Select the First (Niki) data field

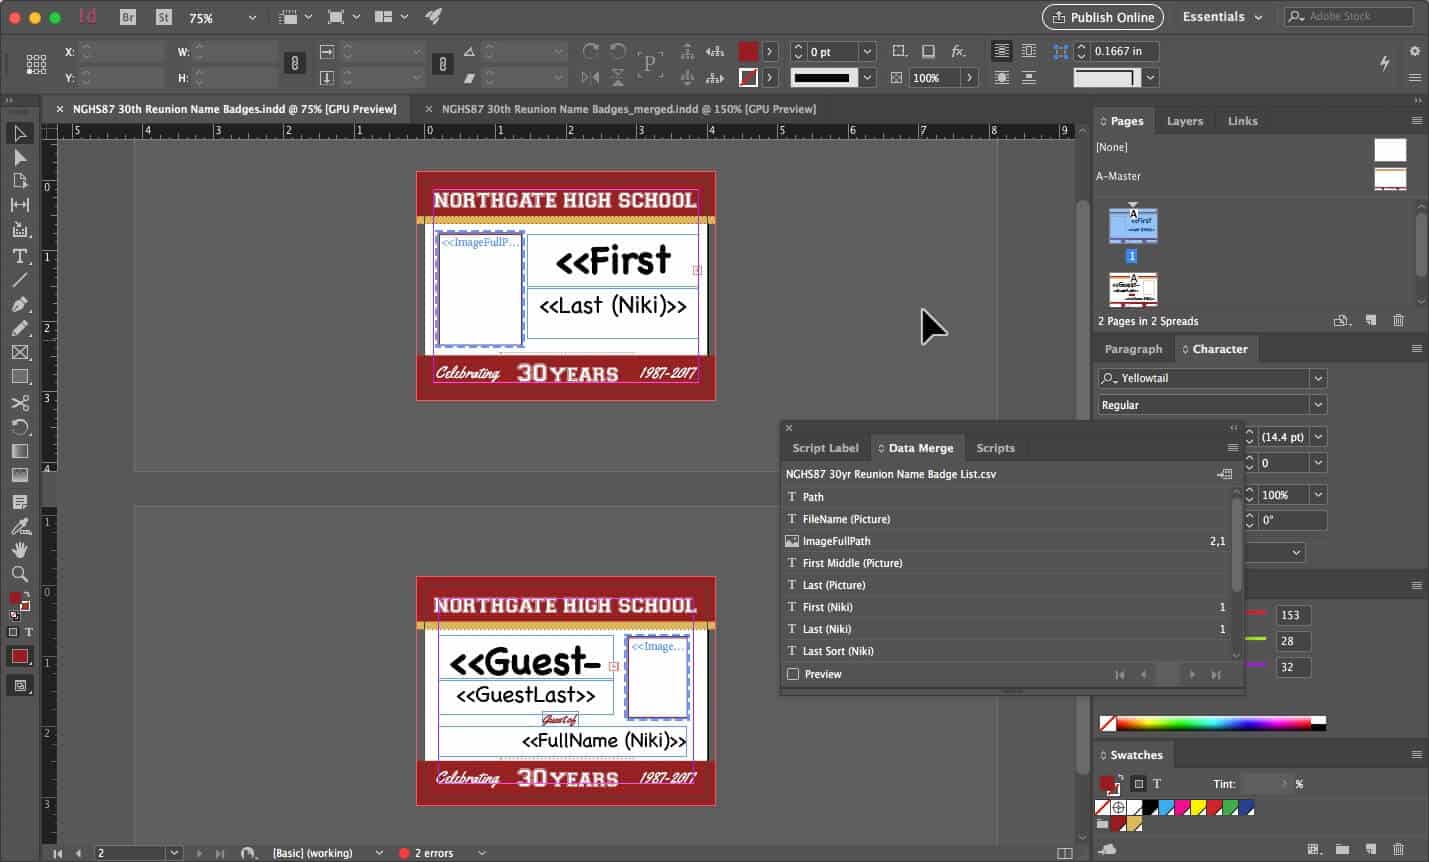pyautogui.click(x=1006, y=607)
